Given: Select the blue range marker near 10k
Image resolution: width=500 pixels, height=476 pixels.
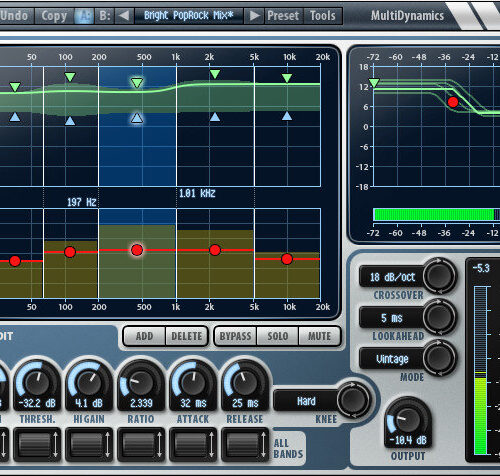Looking at the screenshot, I should tap(287, 116).
